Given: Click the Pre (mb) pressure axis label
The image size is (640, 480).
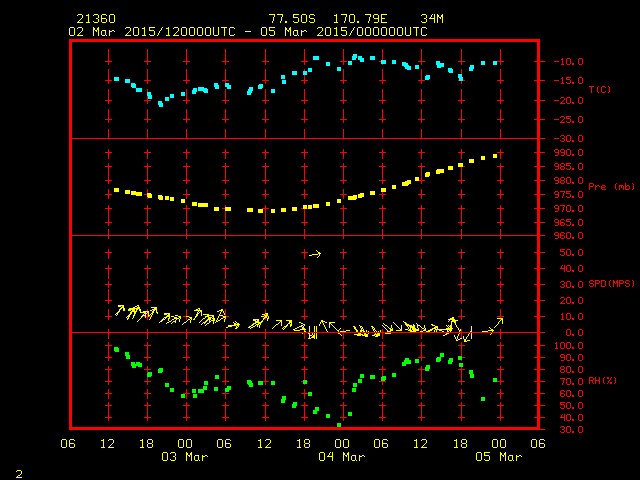Looking at the screenshot, I should tap(611, 187).
